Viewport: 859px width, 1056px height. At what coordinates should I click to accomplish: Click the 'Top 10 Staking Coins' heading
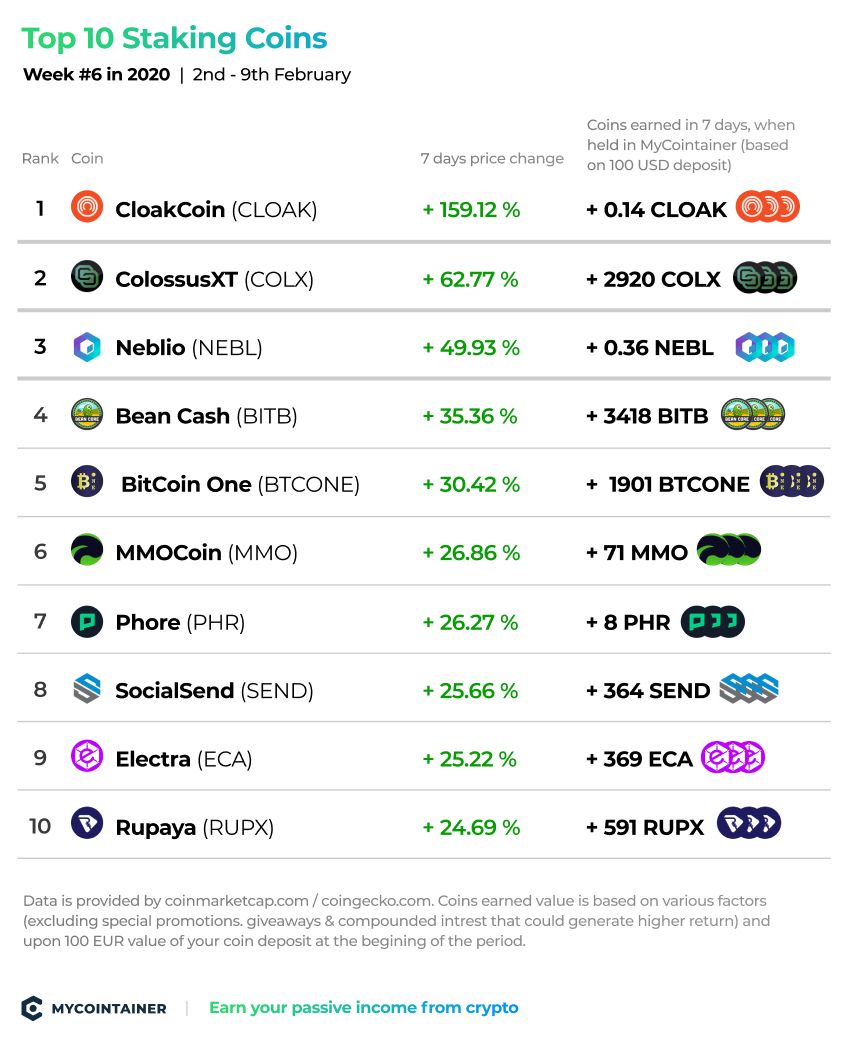point(174,38)
